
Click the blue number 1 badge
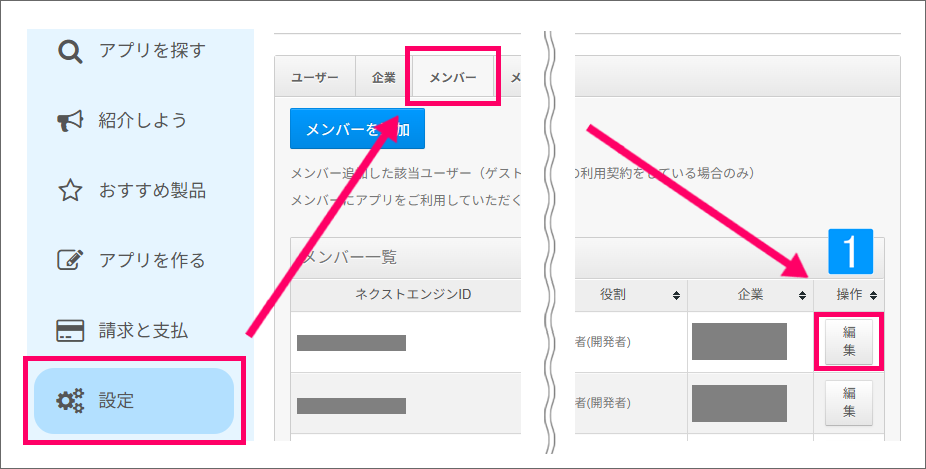click(851, 252)
